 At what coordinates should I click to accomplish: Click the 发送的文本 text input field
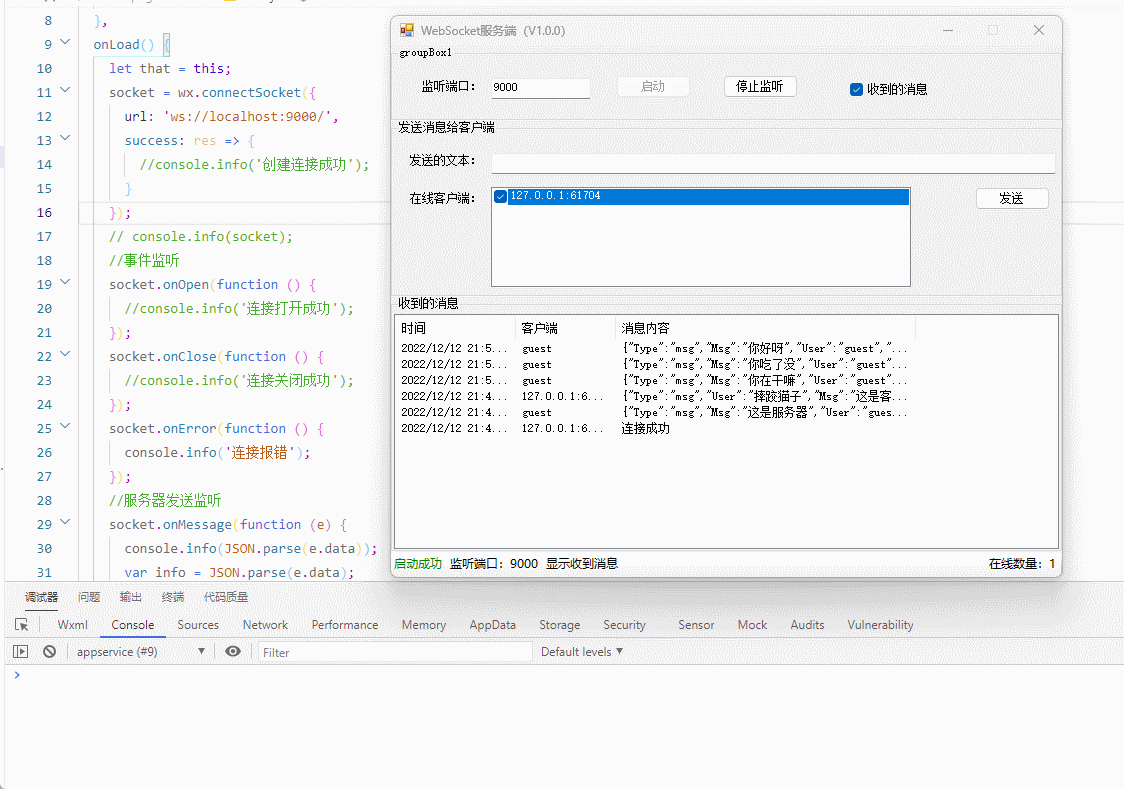click(772, 162)
